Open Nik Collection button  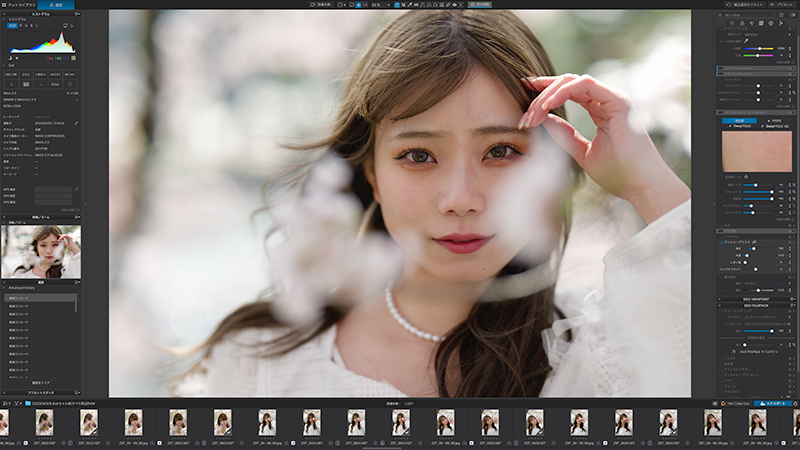pyautogui.click(x=735, y=404)
